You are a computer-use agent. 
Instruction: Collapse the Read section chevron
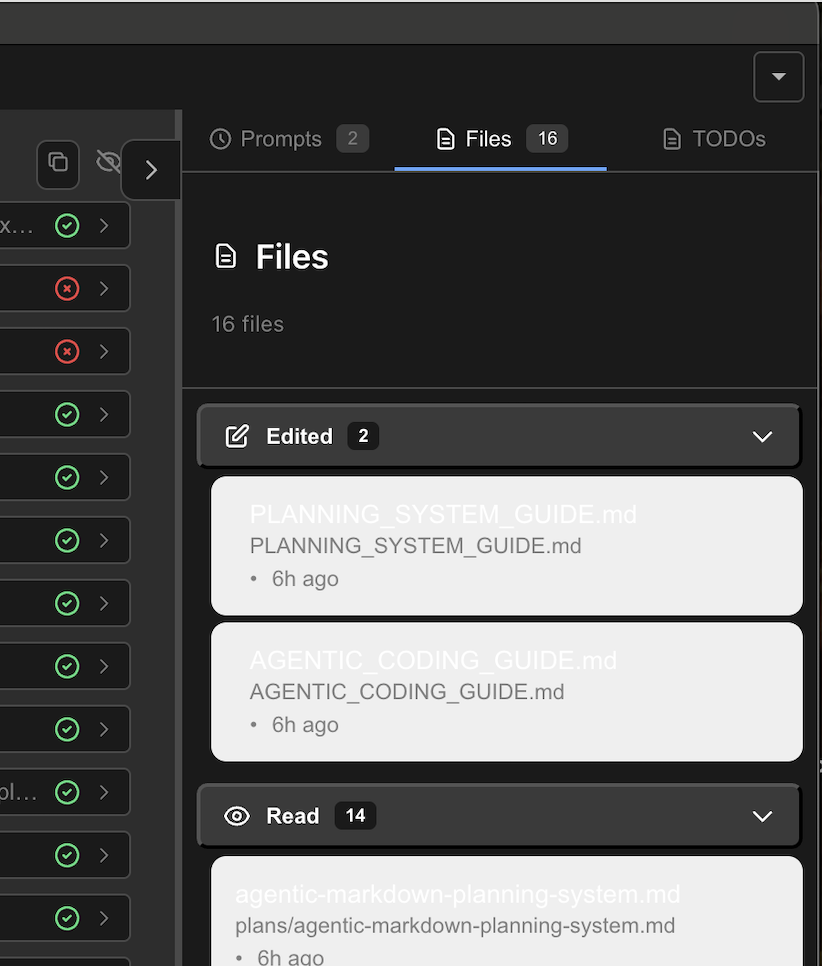click(762, 817)
